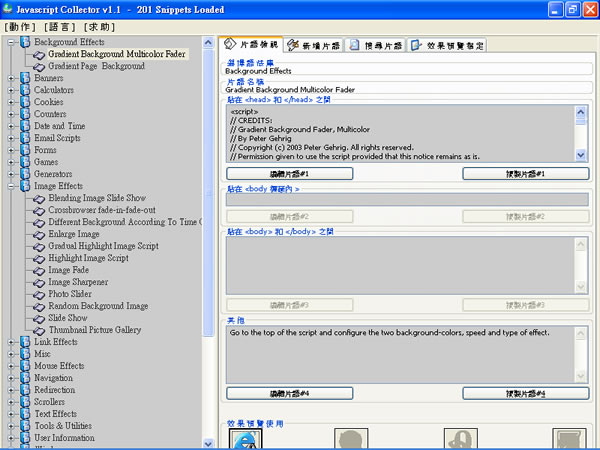The image size is (600, 450).
Task: Click the snippet icon beside Image Fade
Action: tap(39, 270)
